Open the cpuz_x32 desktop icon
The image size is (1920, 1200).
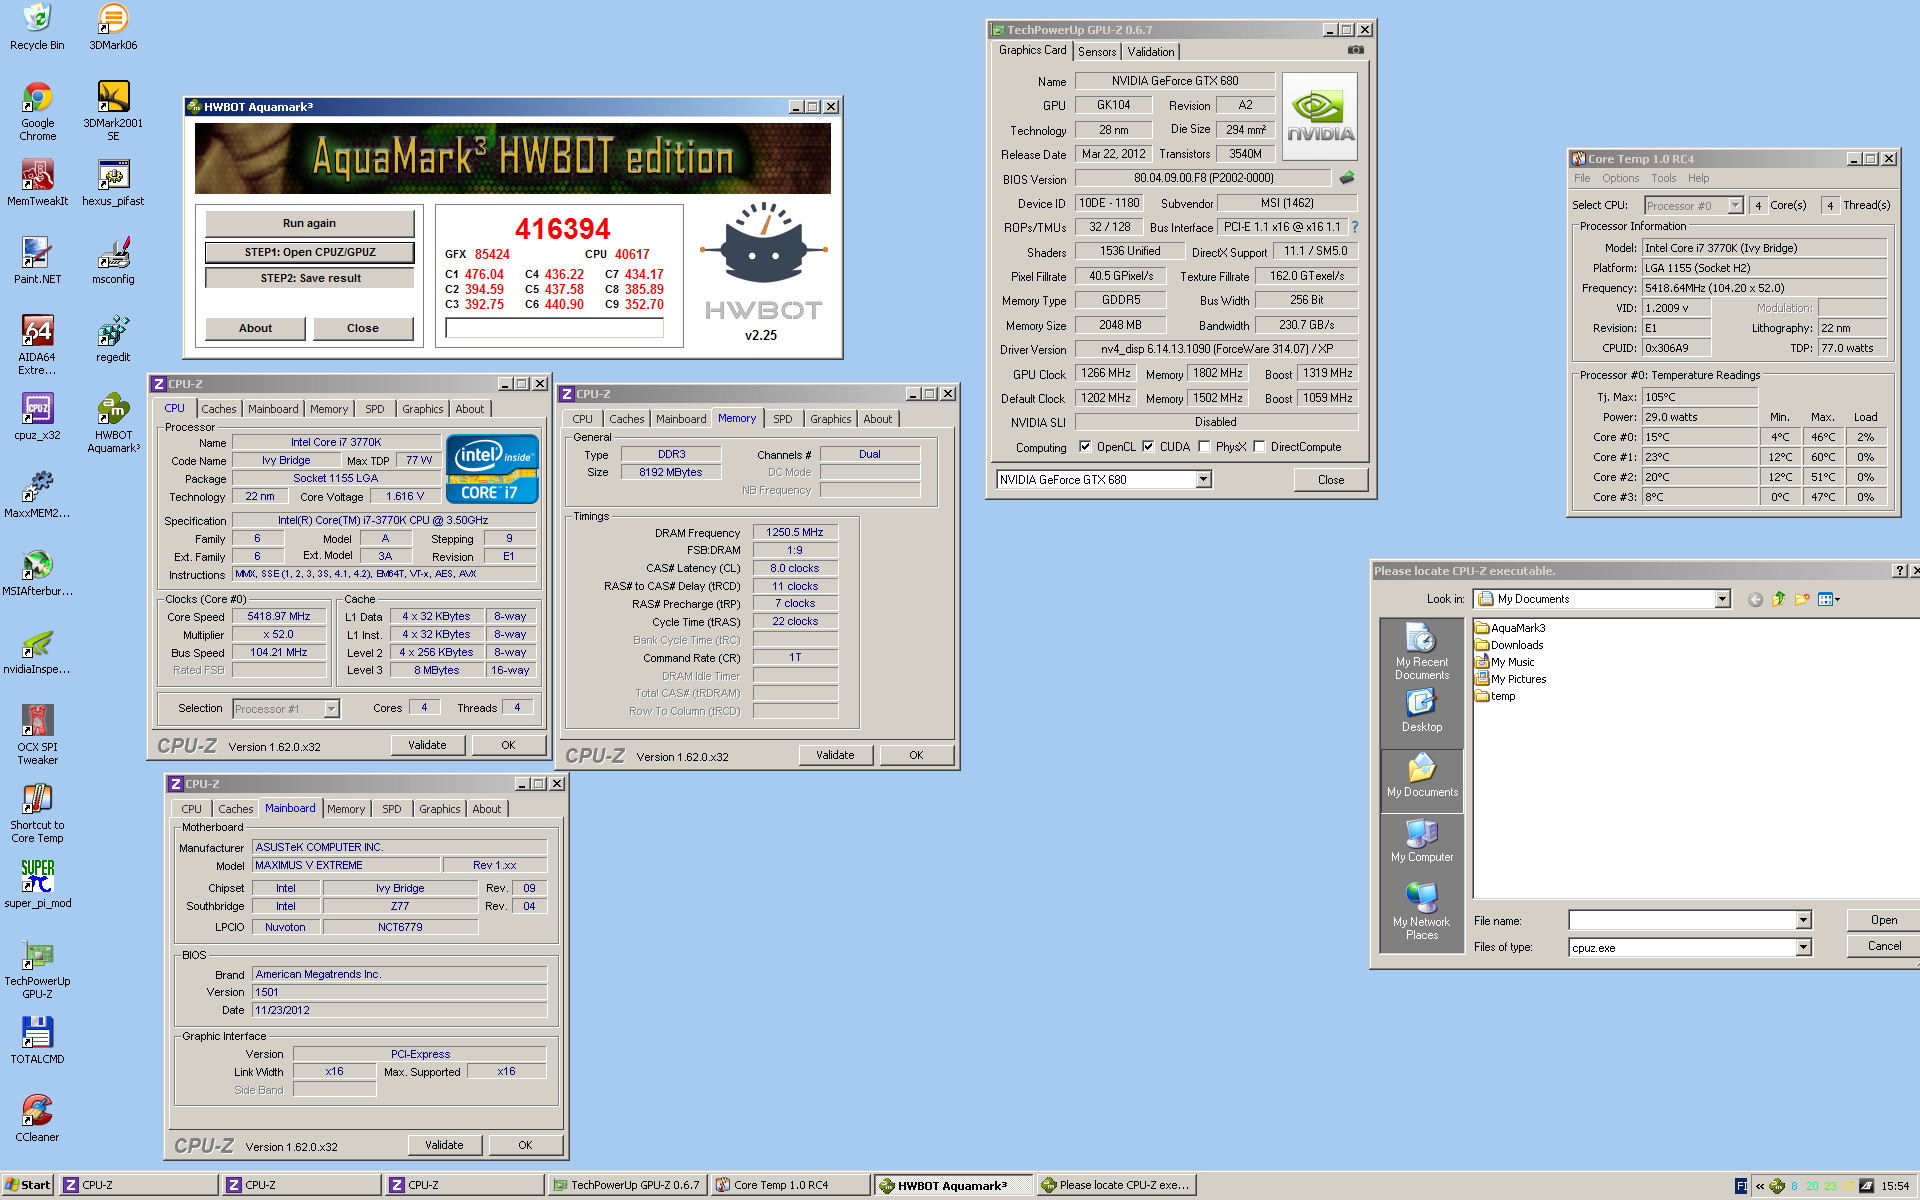[37, 417]
